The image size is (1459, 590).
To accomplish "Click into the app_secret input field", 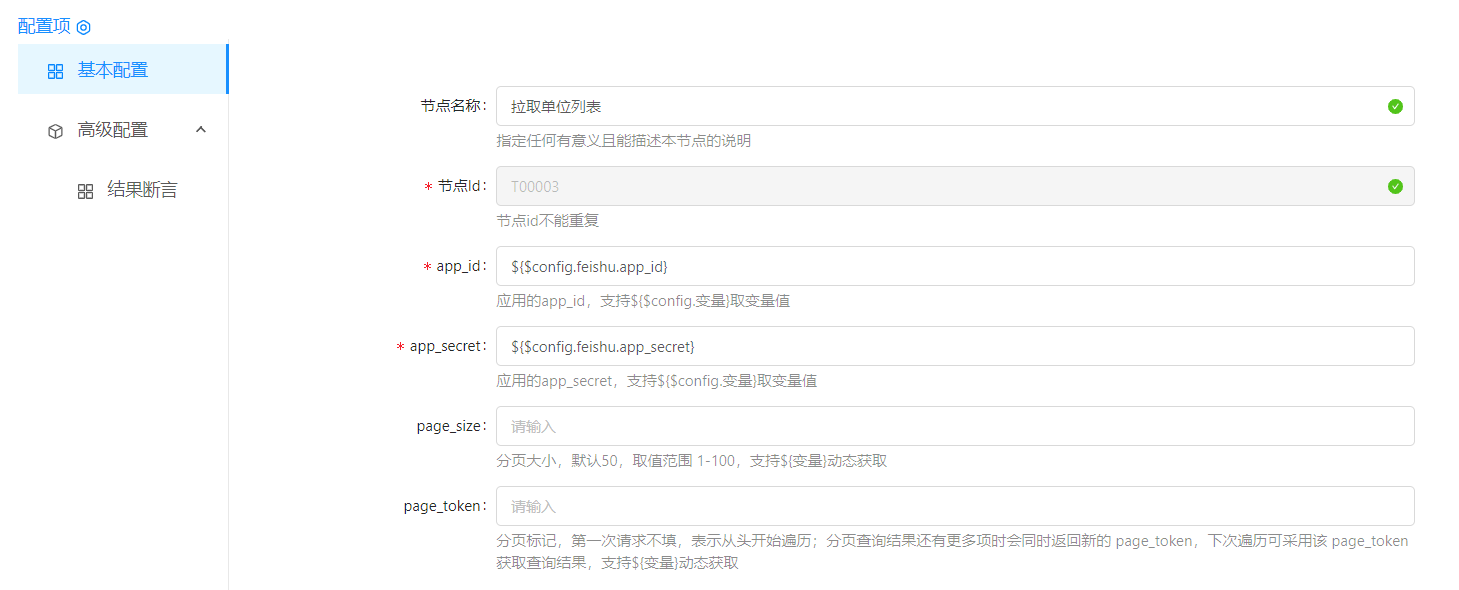I will [955, 346].
